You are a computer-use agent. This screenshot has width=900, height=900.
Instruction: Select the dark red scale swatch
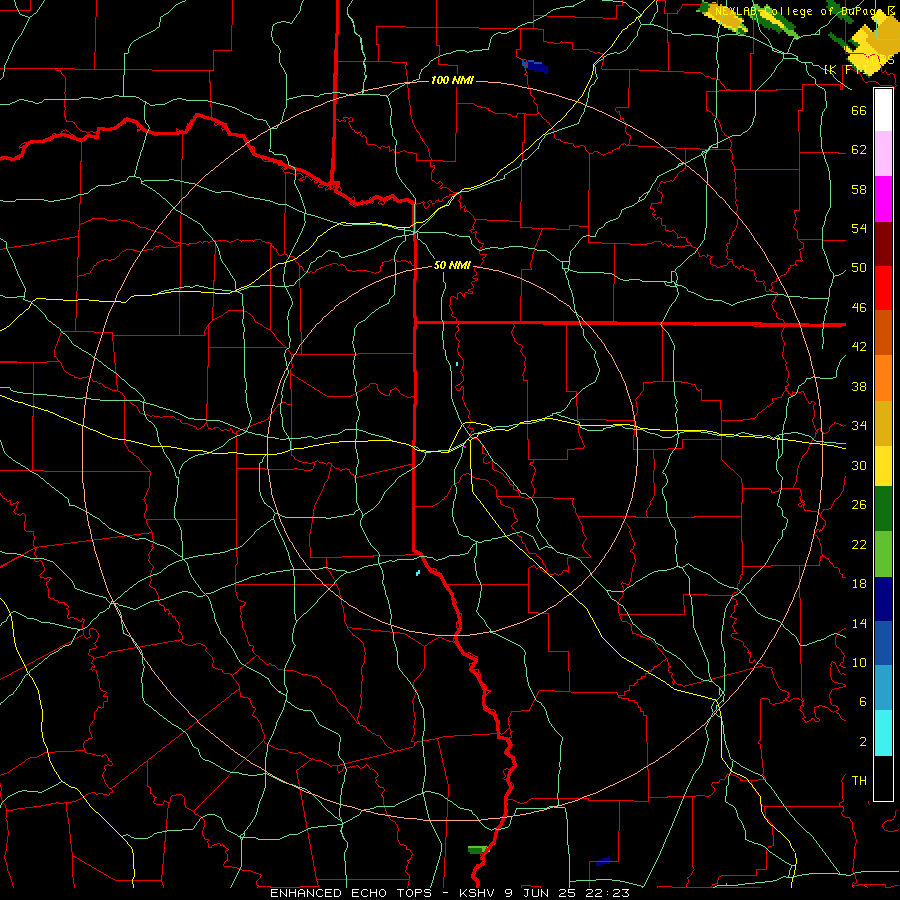[883, 244]
